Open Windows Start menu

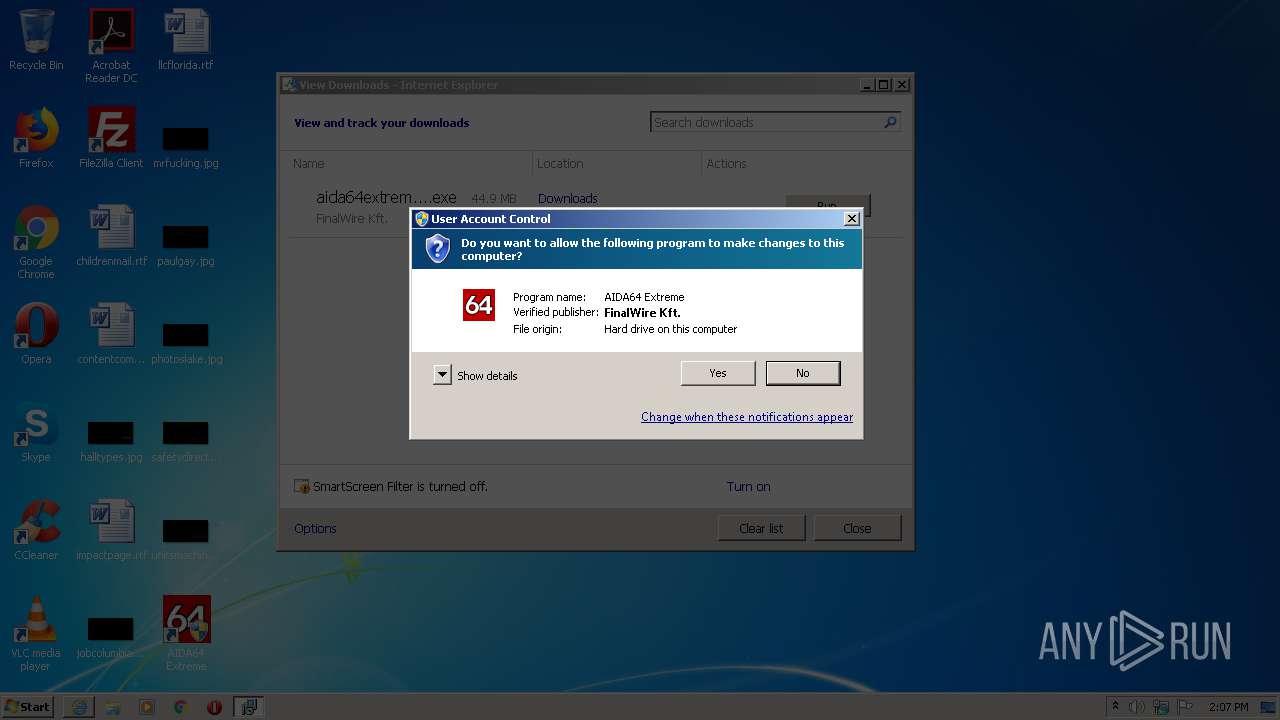[28, 706]
